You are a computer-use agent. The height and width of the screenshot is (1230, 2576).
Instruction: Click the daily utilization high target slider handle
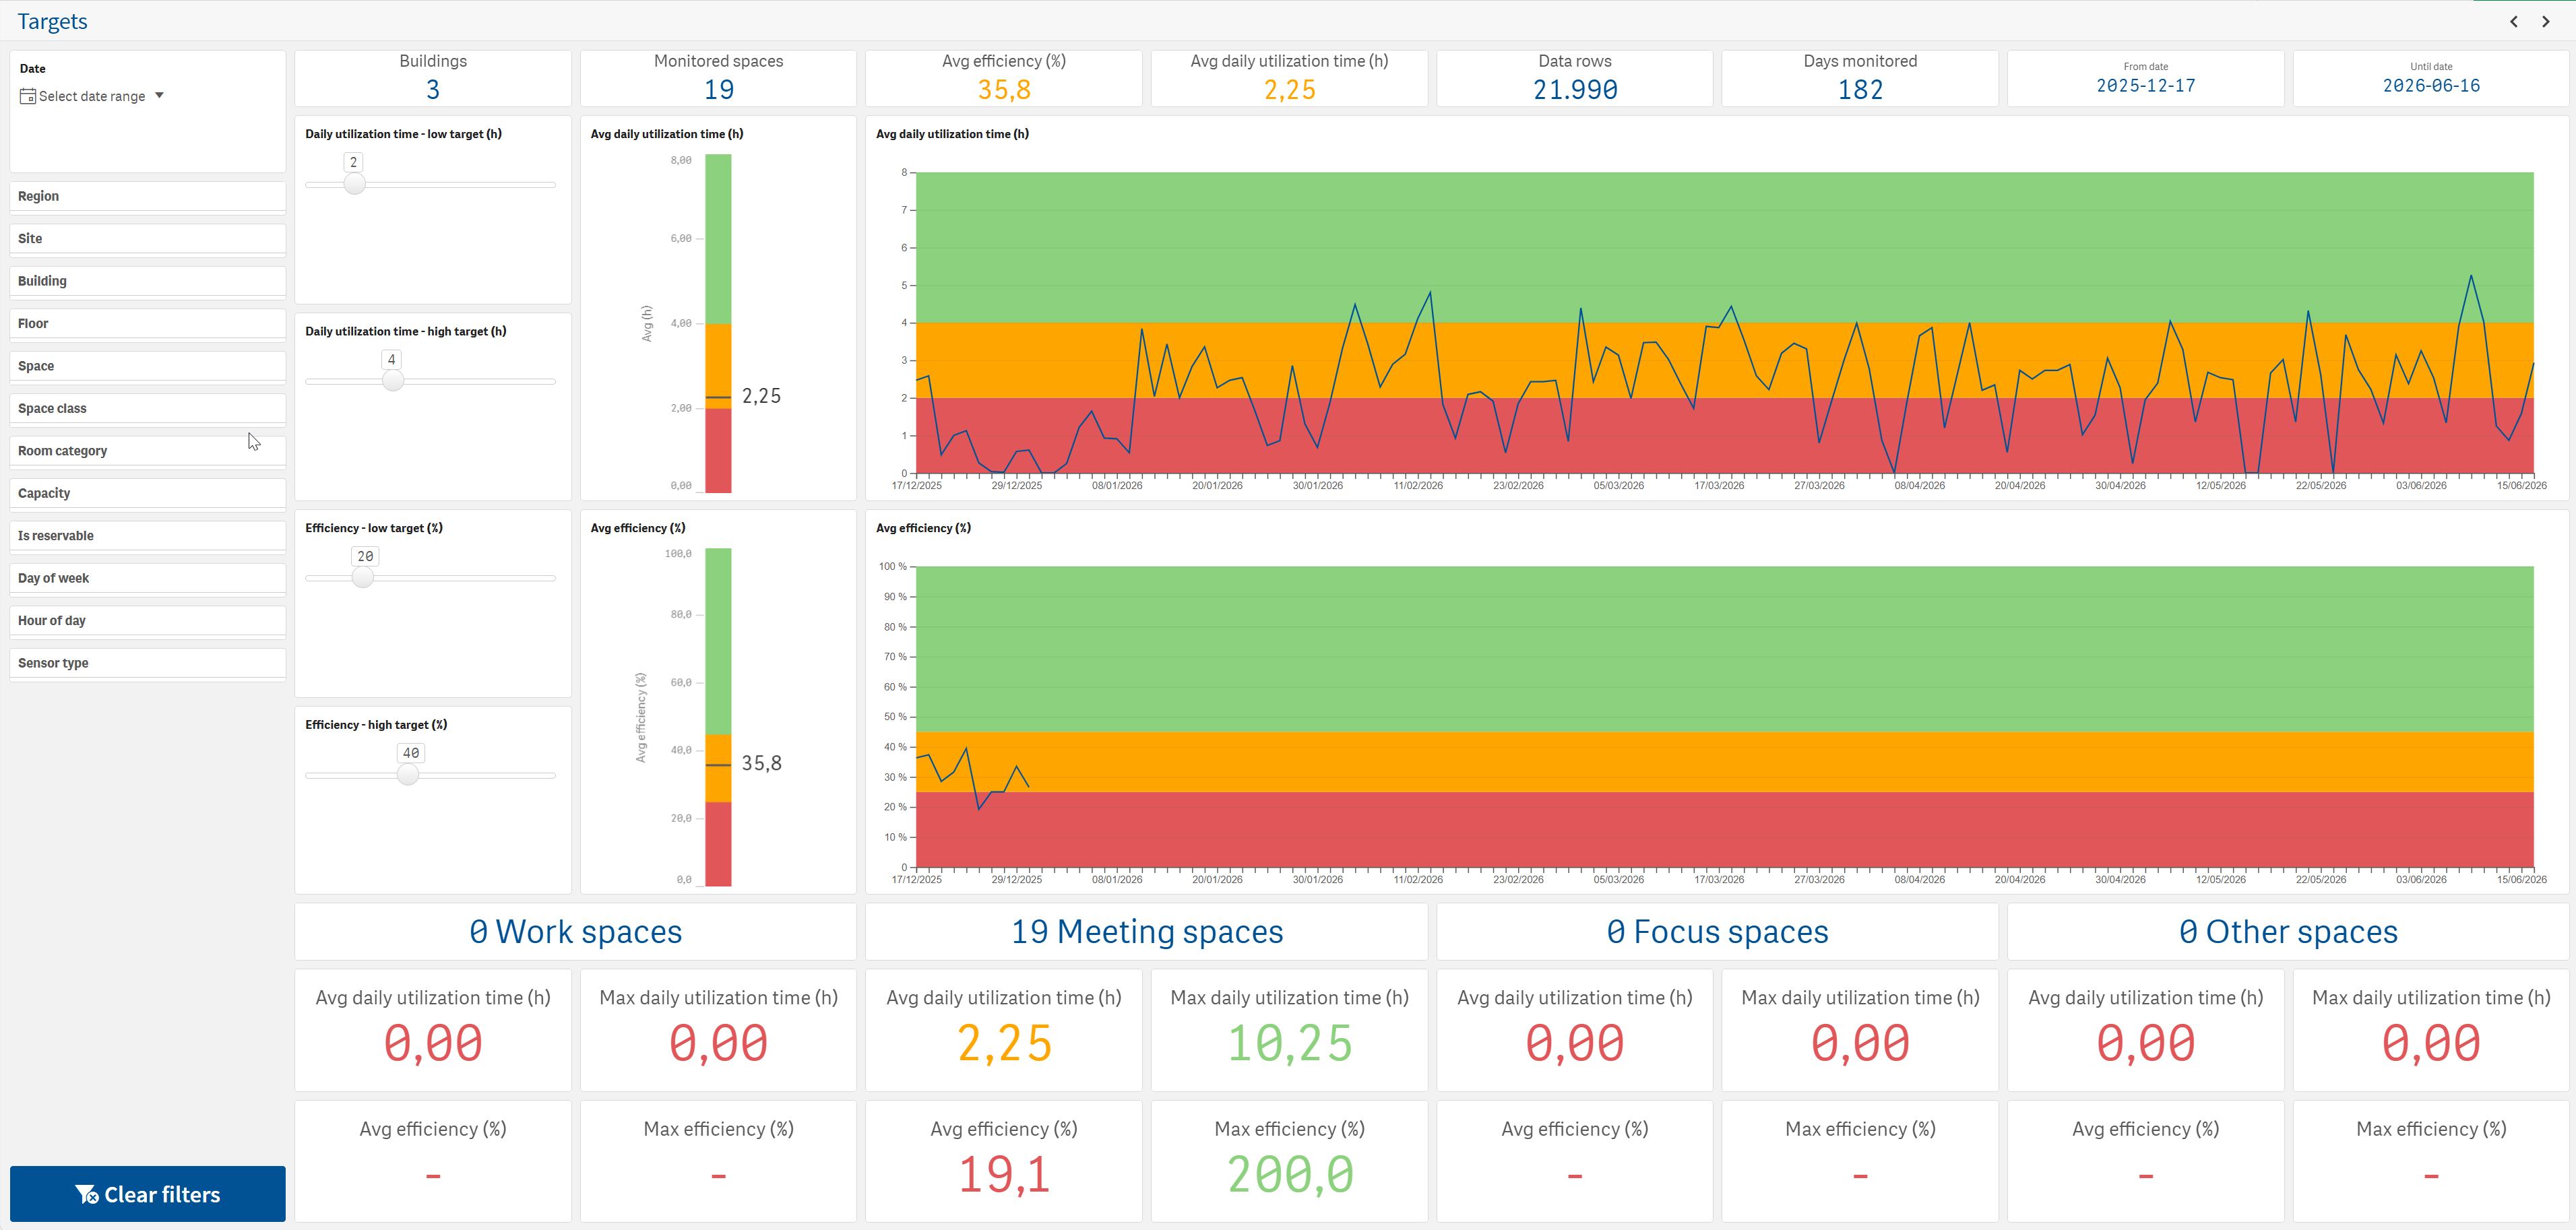pyautogui.click(x=393, y=381)
